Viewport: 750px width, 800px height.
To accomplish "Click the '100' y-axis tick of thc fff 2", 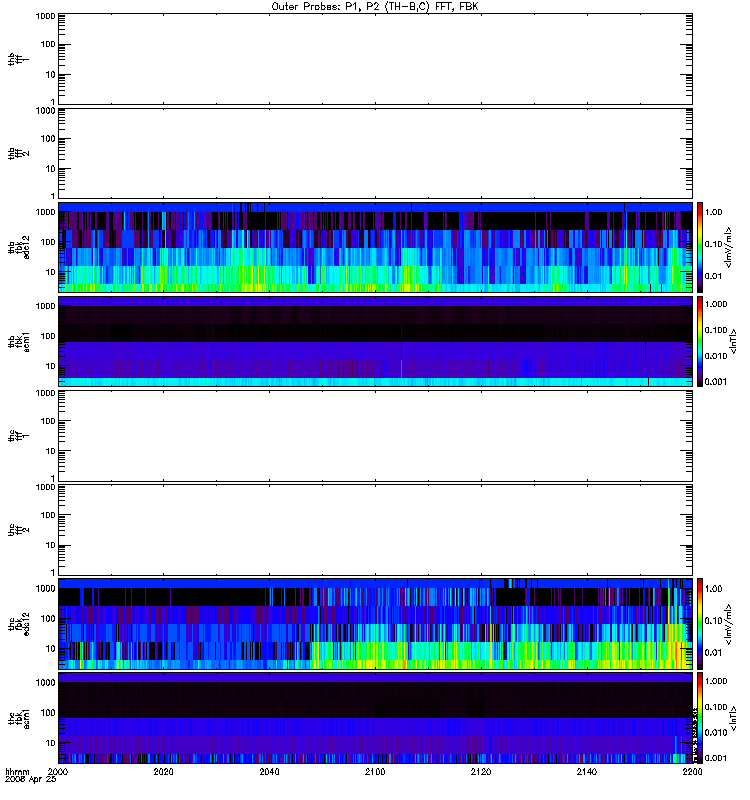I will pyautogui.click(x=48, y=515).
